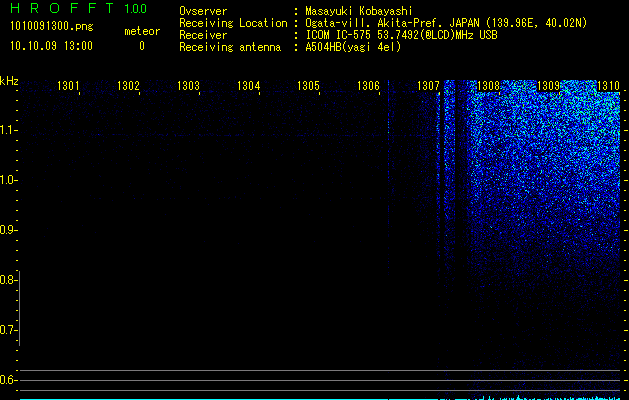Click the A504HB(yagi 4el) antenna text
This screenshot has height=400, width=629.
pos(353,47)
